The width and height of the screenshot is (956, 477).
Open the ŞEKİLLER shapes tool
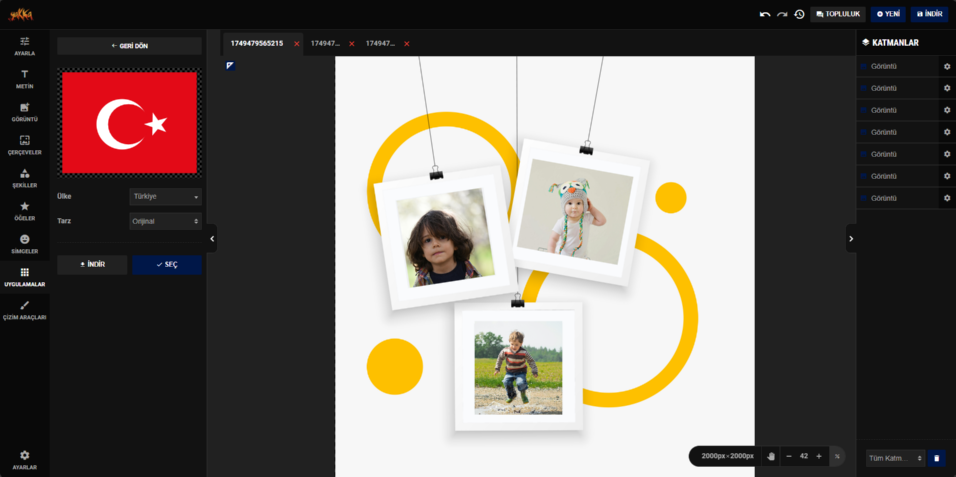coord(24,178)
